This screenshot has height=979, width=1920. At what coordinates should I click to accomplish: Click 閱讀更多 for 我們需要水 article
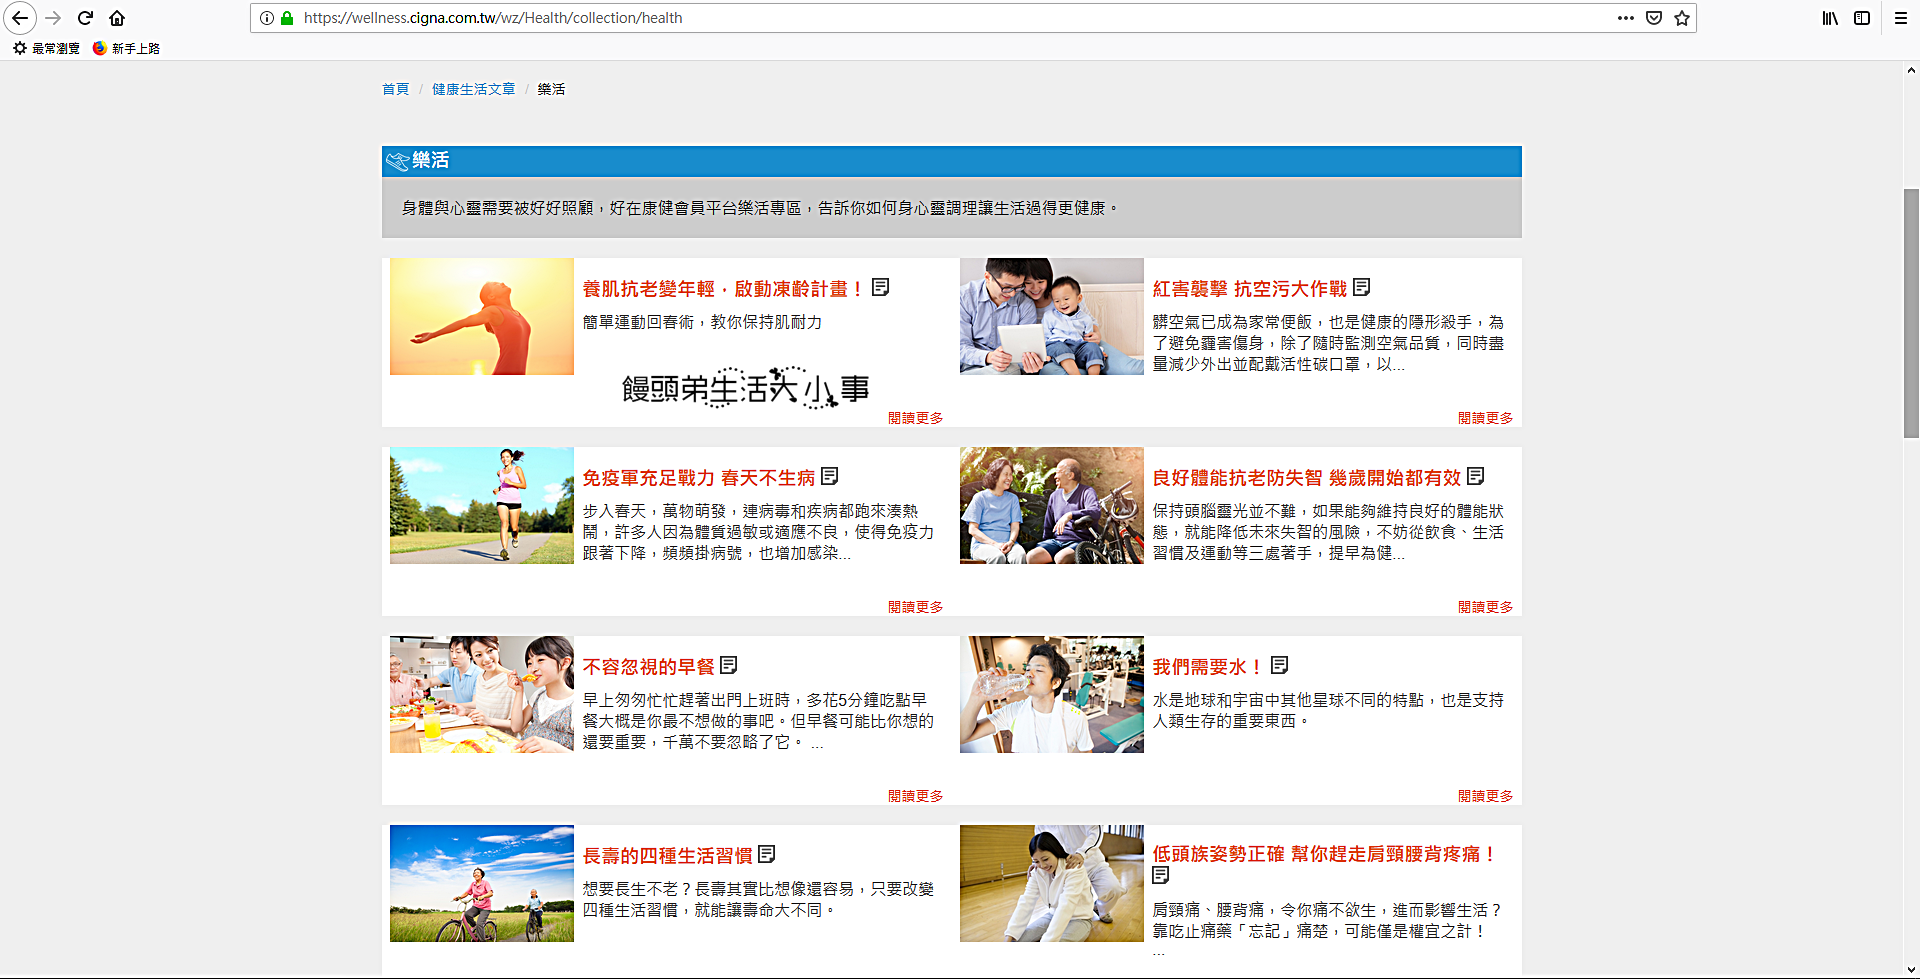(1485, 796)
